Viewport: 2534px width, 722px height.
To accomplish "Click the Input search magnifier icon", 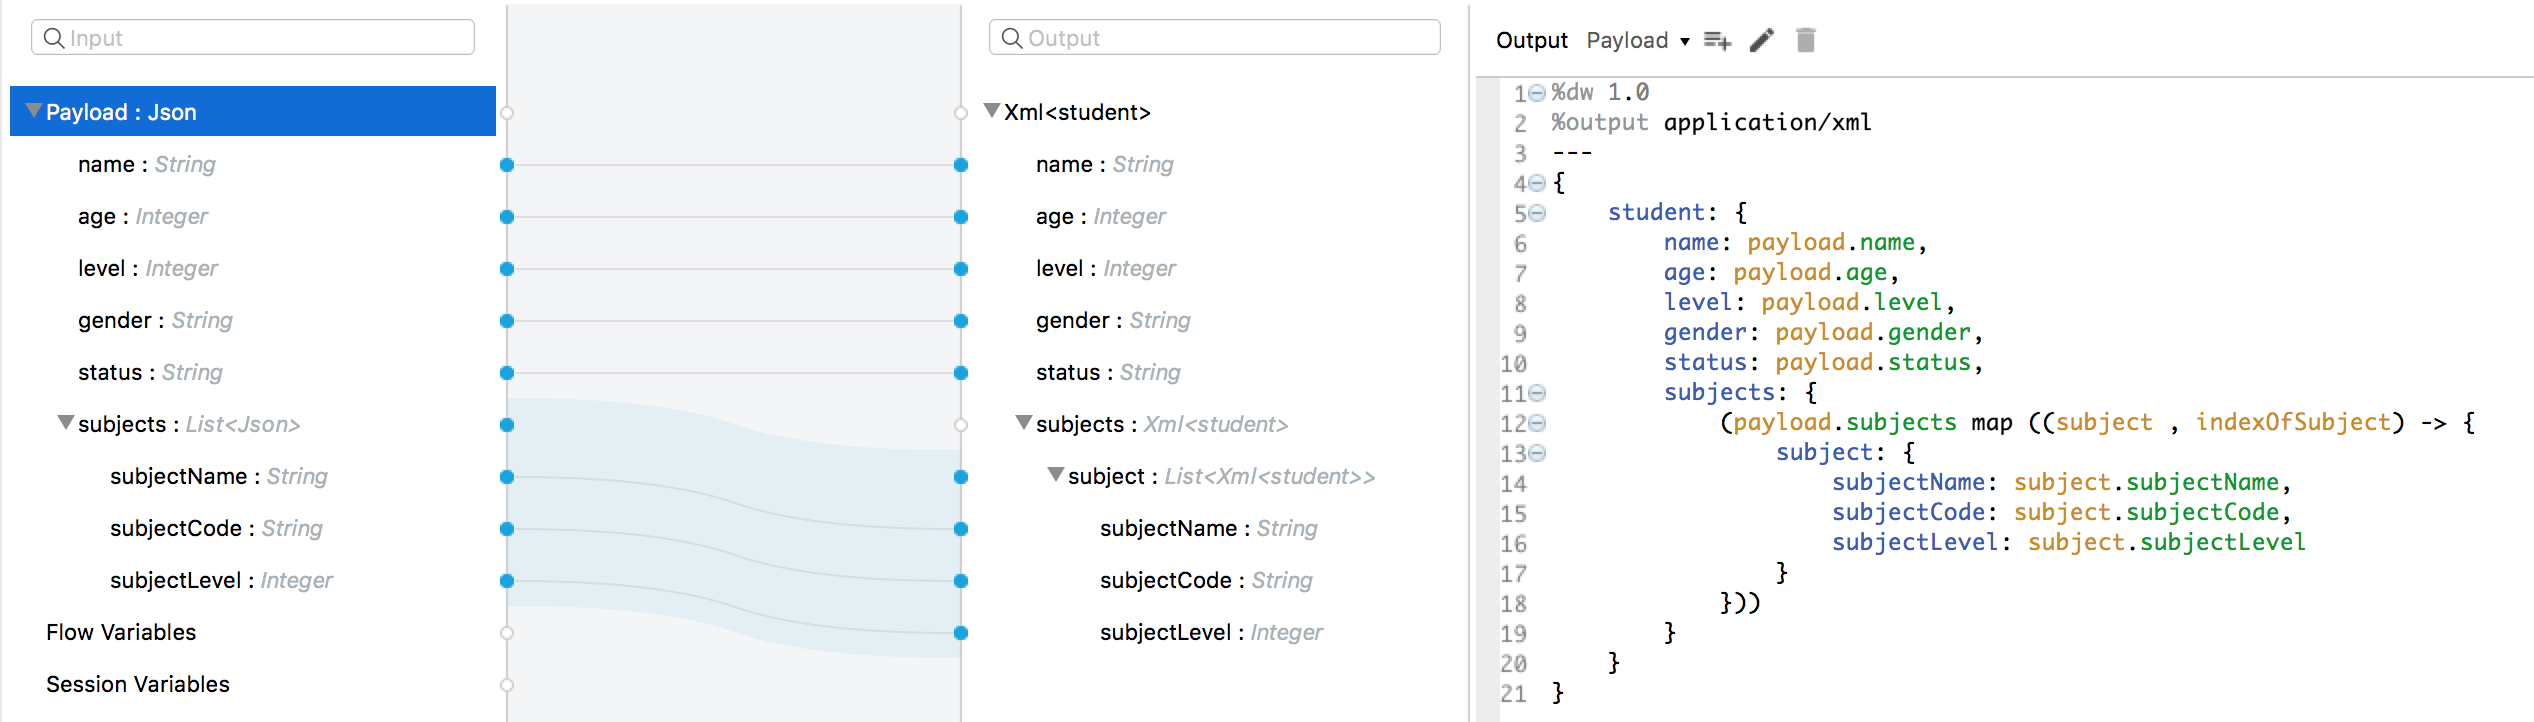I will [54, 38].
